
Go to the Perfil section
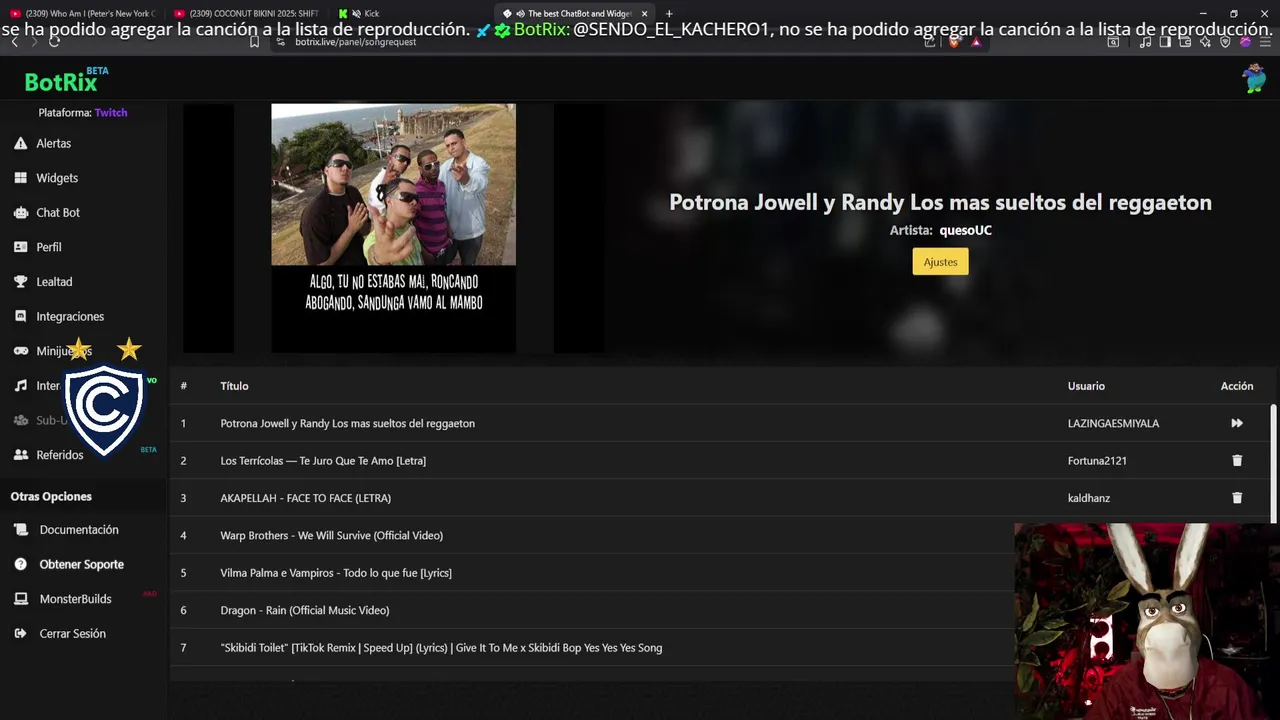[49, 247]
